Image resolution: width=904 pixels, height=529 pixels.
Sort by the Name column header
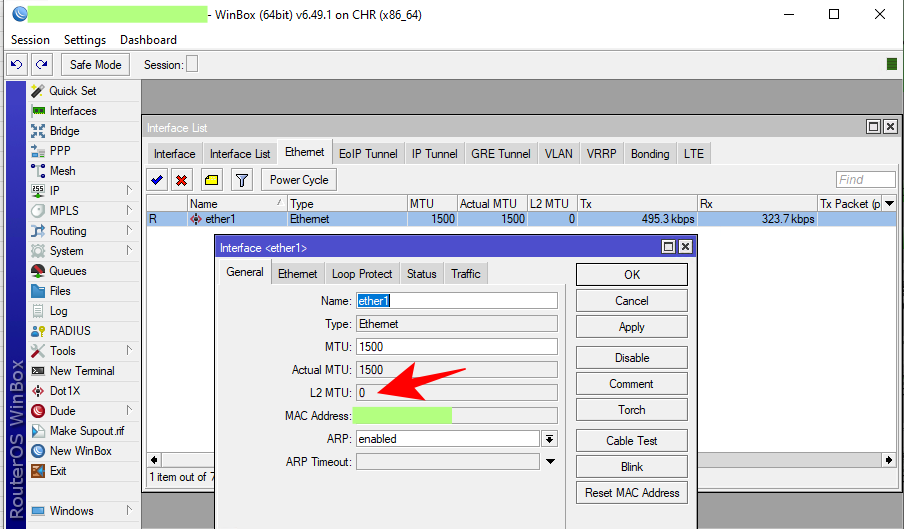click(x=237, y=203)
